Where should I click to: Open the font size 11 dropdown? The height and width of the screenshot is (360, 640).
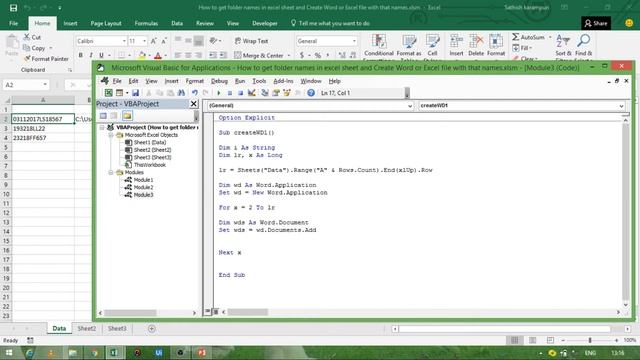click(x=144, y=41)
